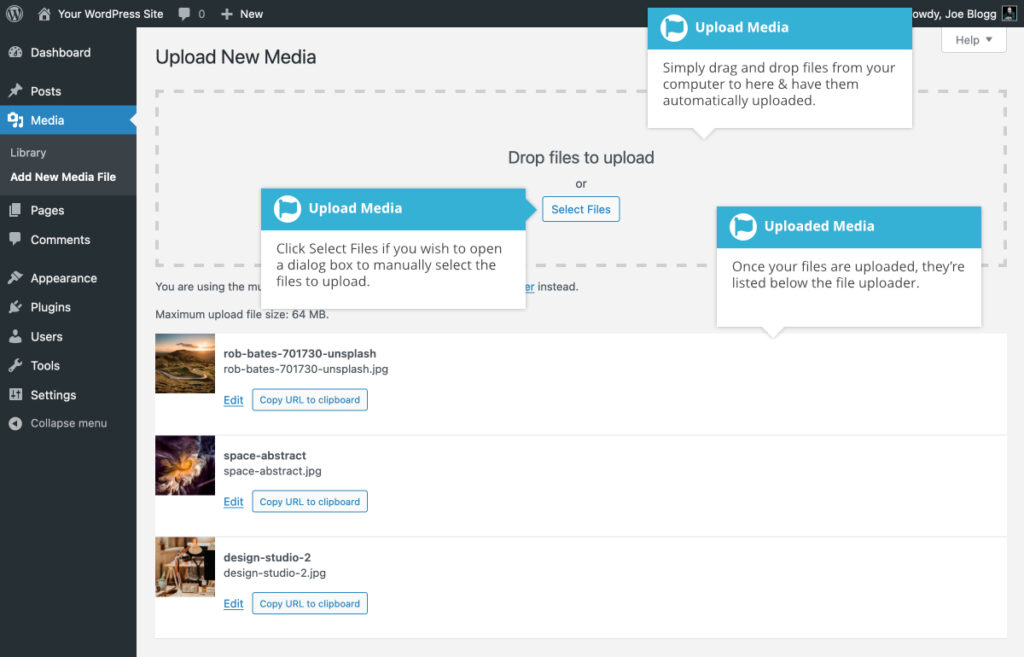Open the + New content menu
The width and height of the screenshot is (1024, 657).
241,14
